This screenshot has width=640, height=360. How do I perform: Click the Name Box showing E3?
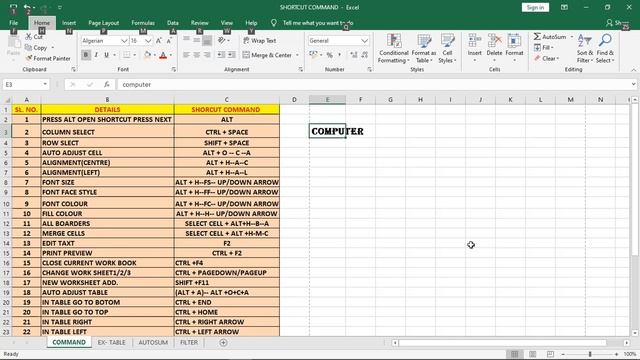[x=26, y=84]
